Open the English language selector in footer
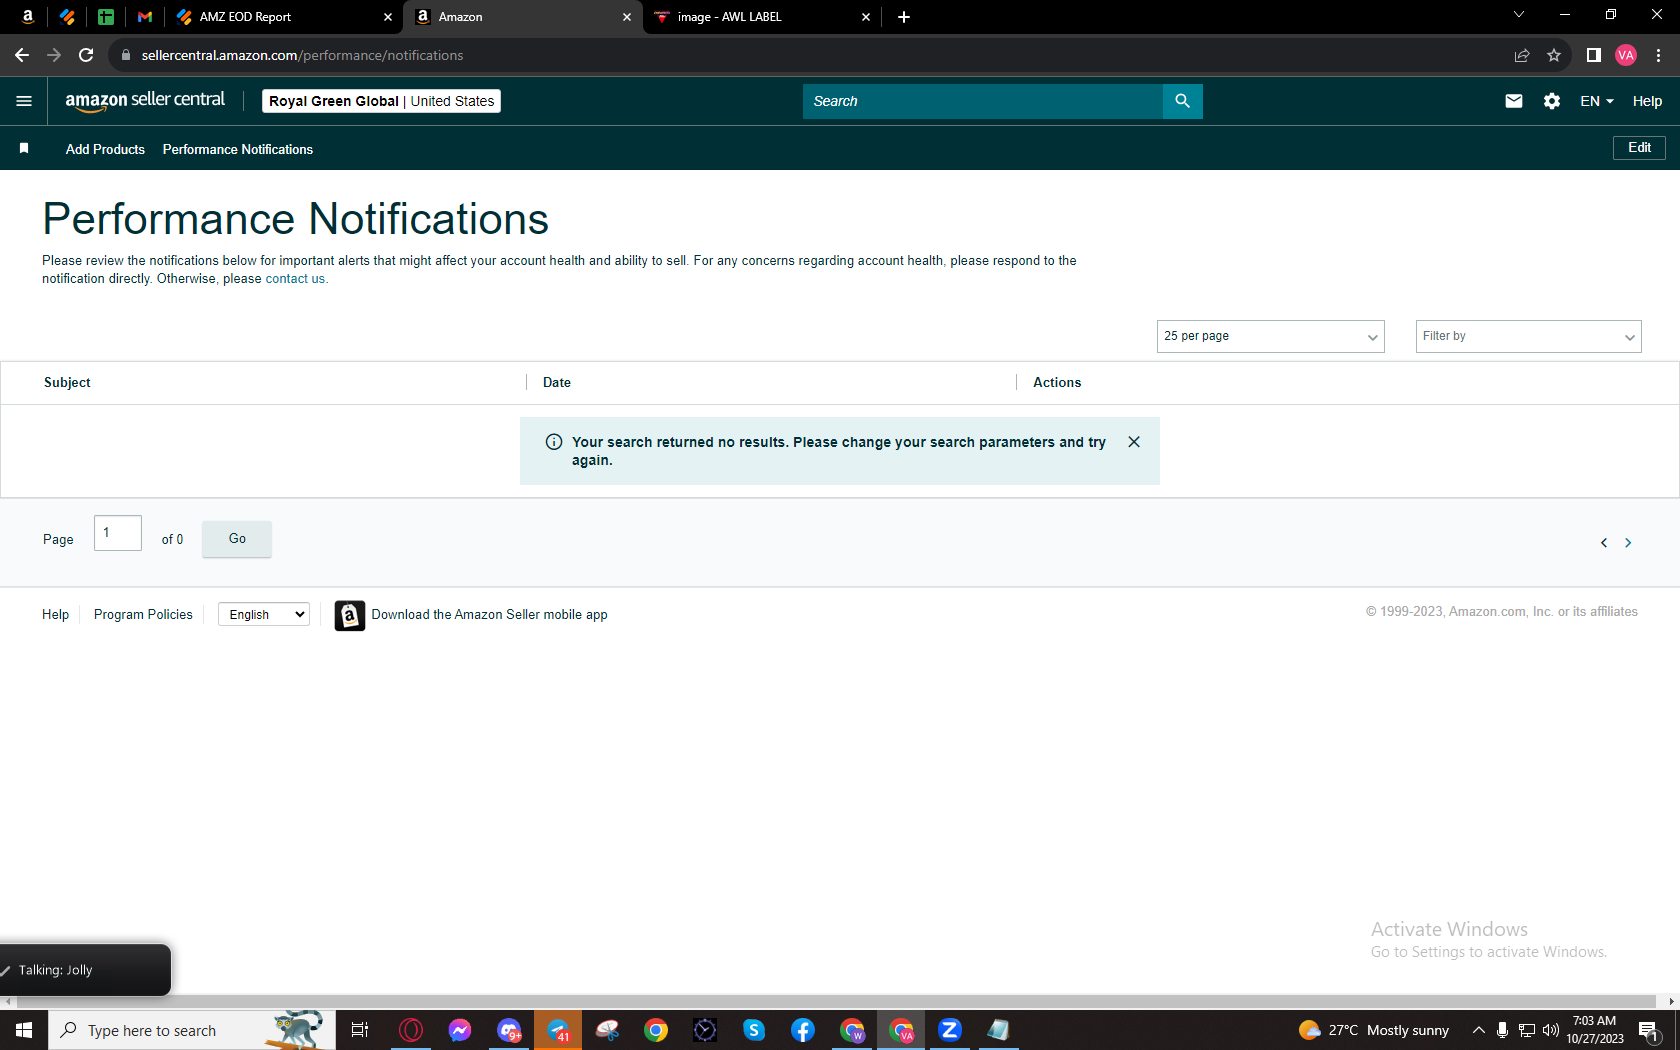 pyautogui.click(x=264, y=614)
